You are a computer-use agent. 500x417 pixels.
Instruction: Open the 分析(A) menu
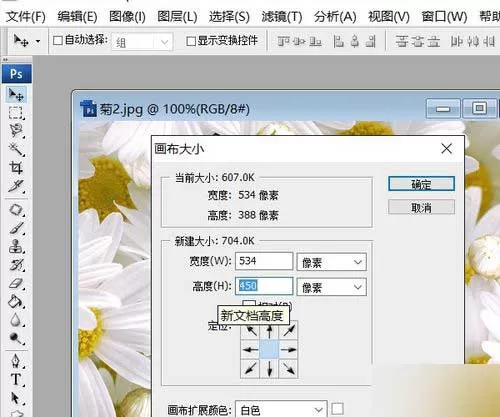coord(335,16)
